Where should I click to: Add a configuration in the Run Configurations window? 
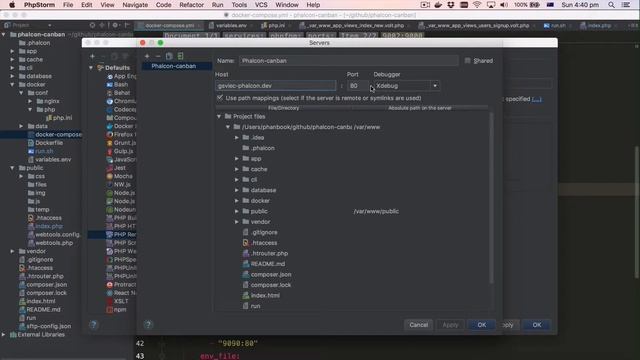click(92, 56)
